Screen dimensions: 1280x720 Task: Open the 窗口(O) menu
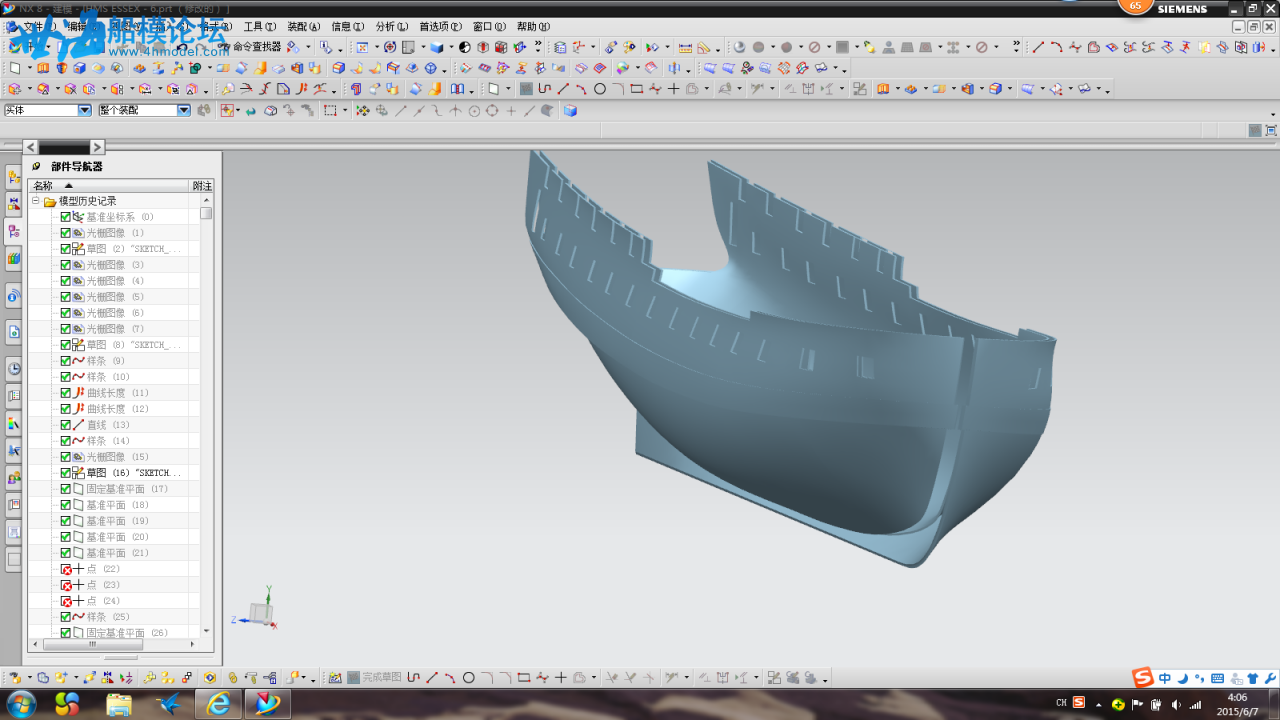489,27
